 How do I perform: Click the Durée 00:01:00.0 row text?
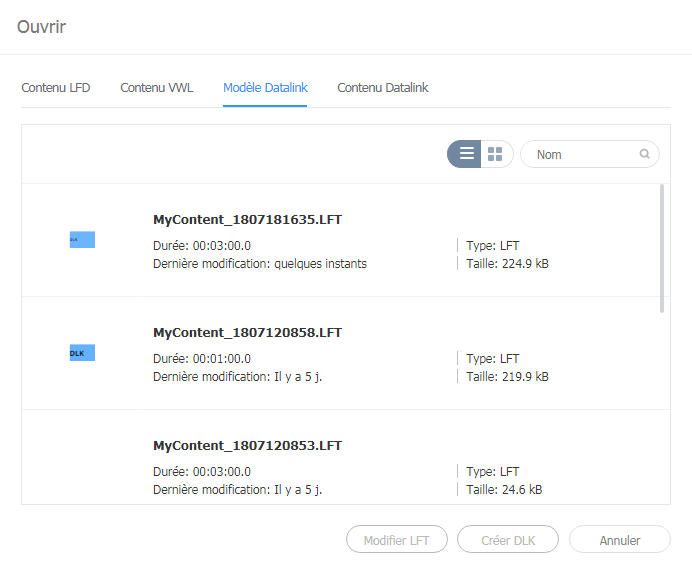pos(202,358)
